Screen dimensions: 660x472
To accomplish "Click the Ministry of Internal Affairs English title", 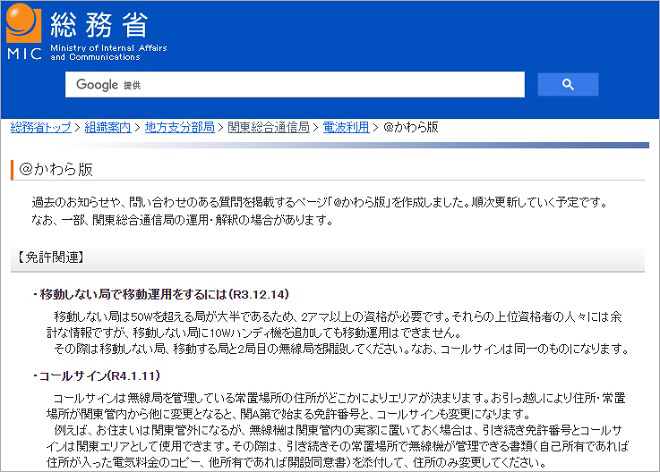I will click(109, 52).
